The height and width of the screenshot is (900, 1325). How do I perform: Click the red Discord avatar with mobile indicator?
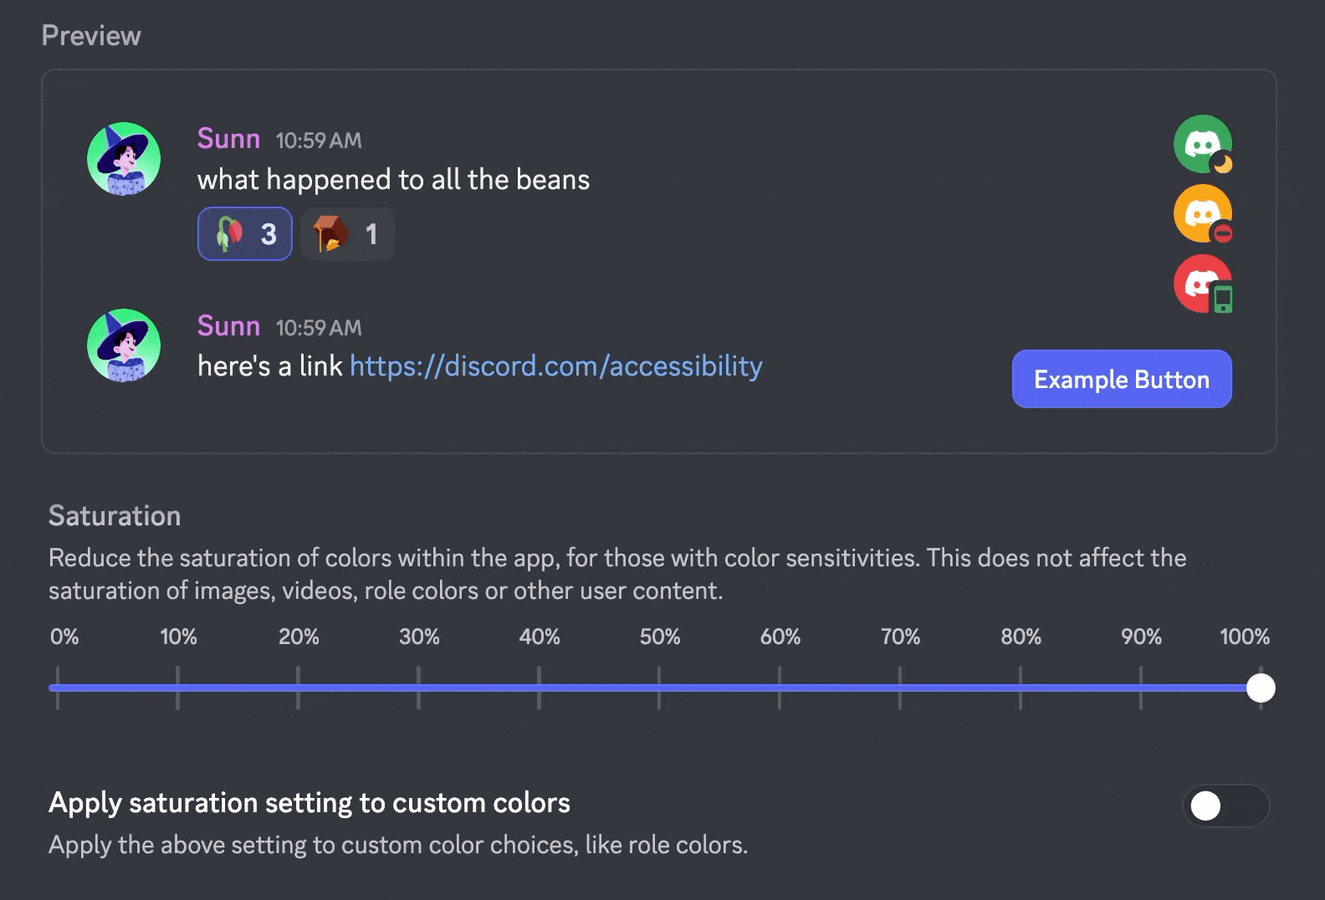(1202, 283)
